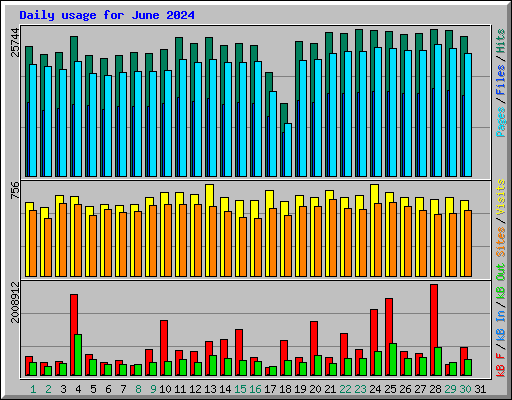Click the kB F legend label
This screenshot has height=400, width=512.
click(500, 365)
